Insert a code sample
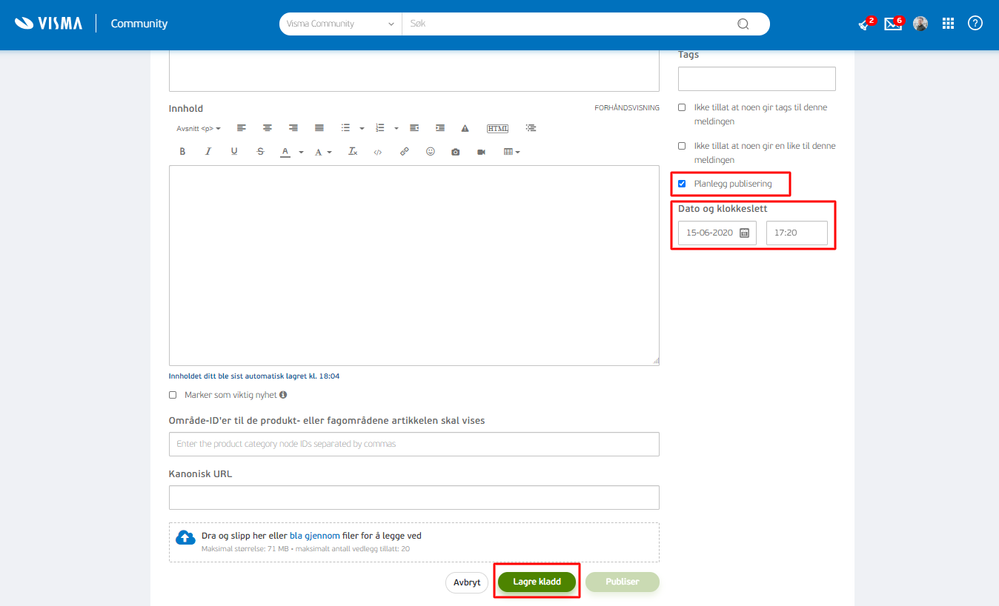This screenshot has height=606, width=999. (x=378, y=152)
